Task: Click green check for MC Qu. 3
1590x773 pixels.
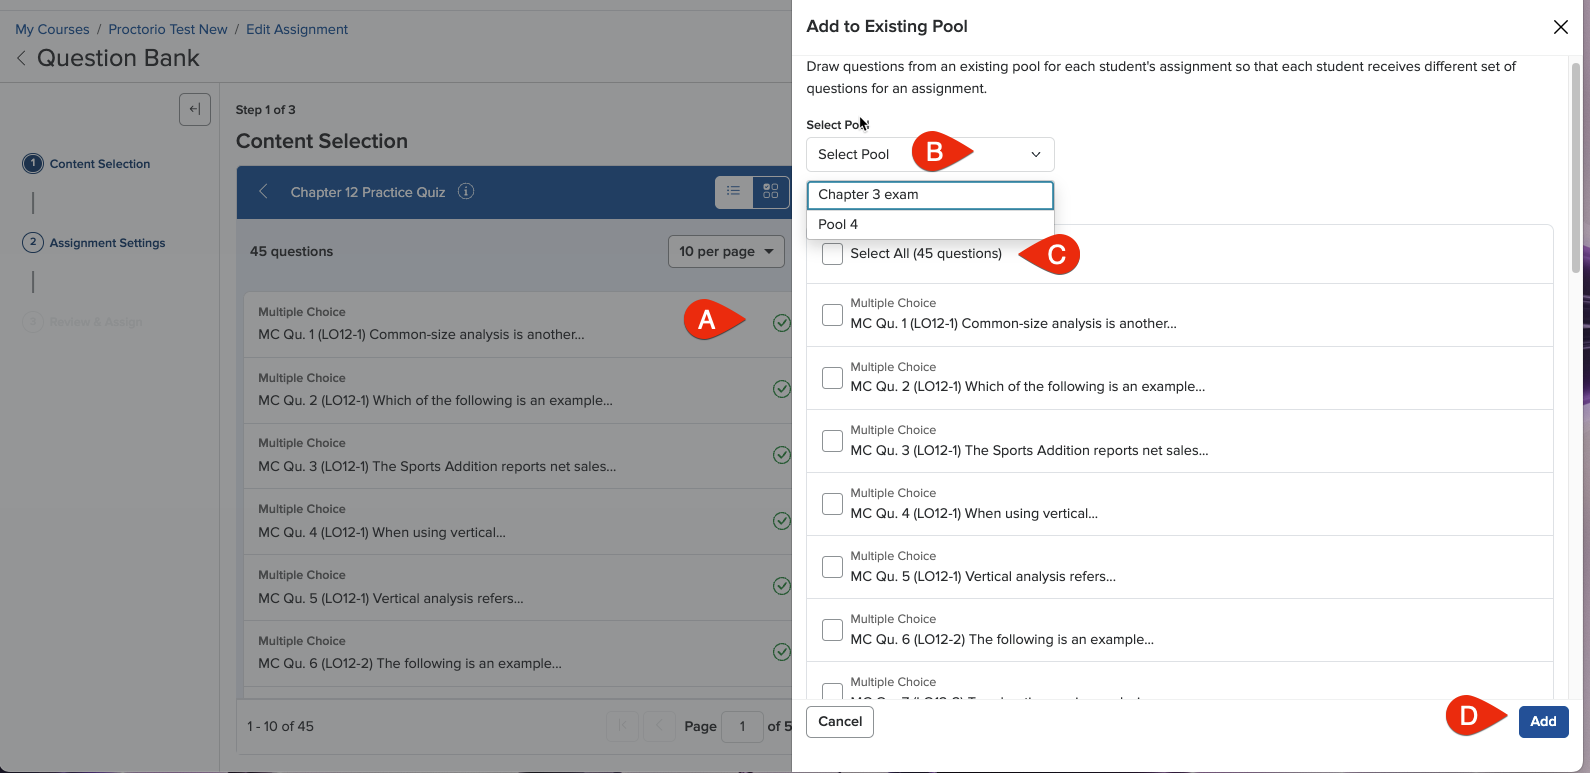Action: pyautogui.click(x=782, y=455)
